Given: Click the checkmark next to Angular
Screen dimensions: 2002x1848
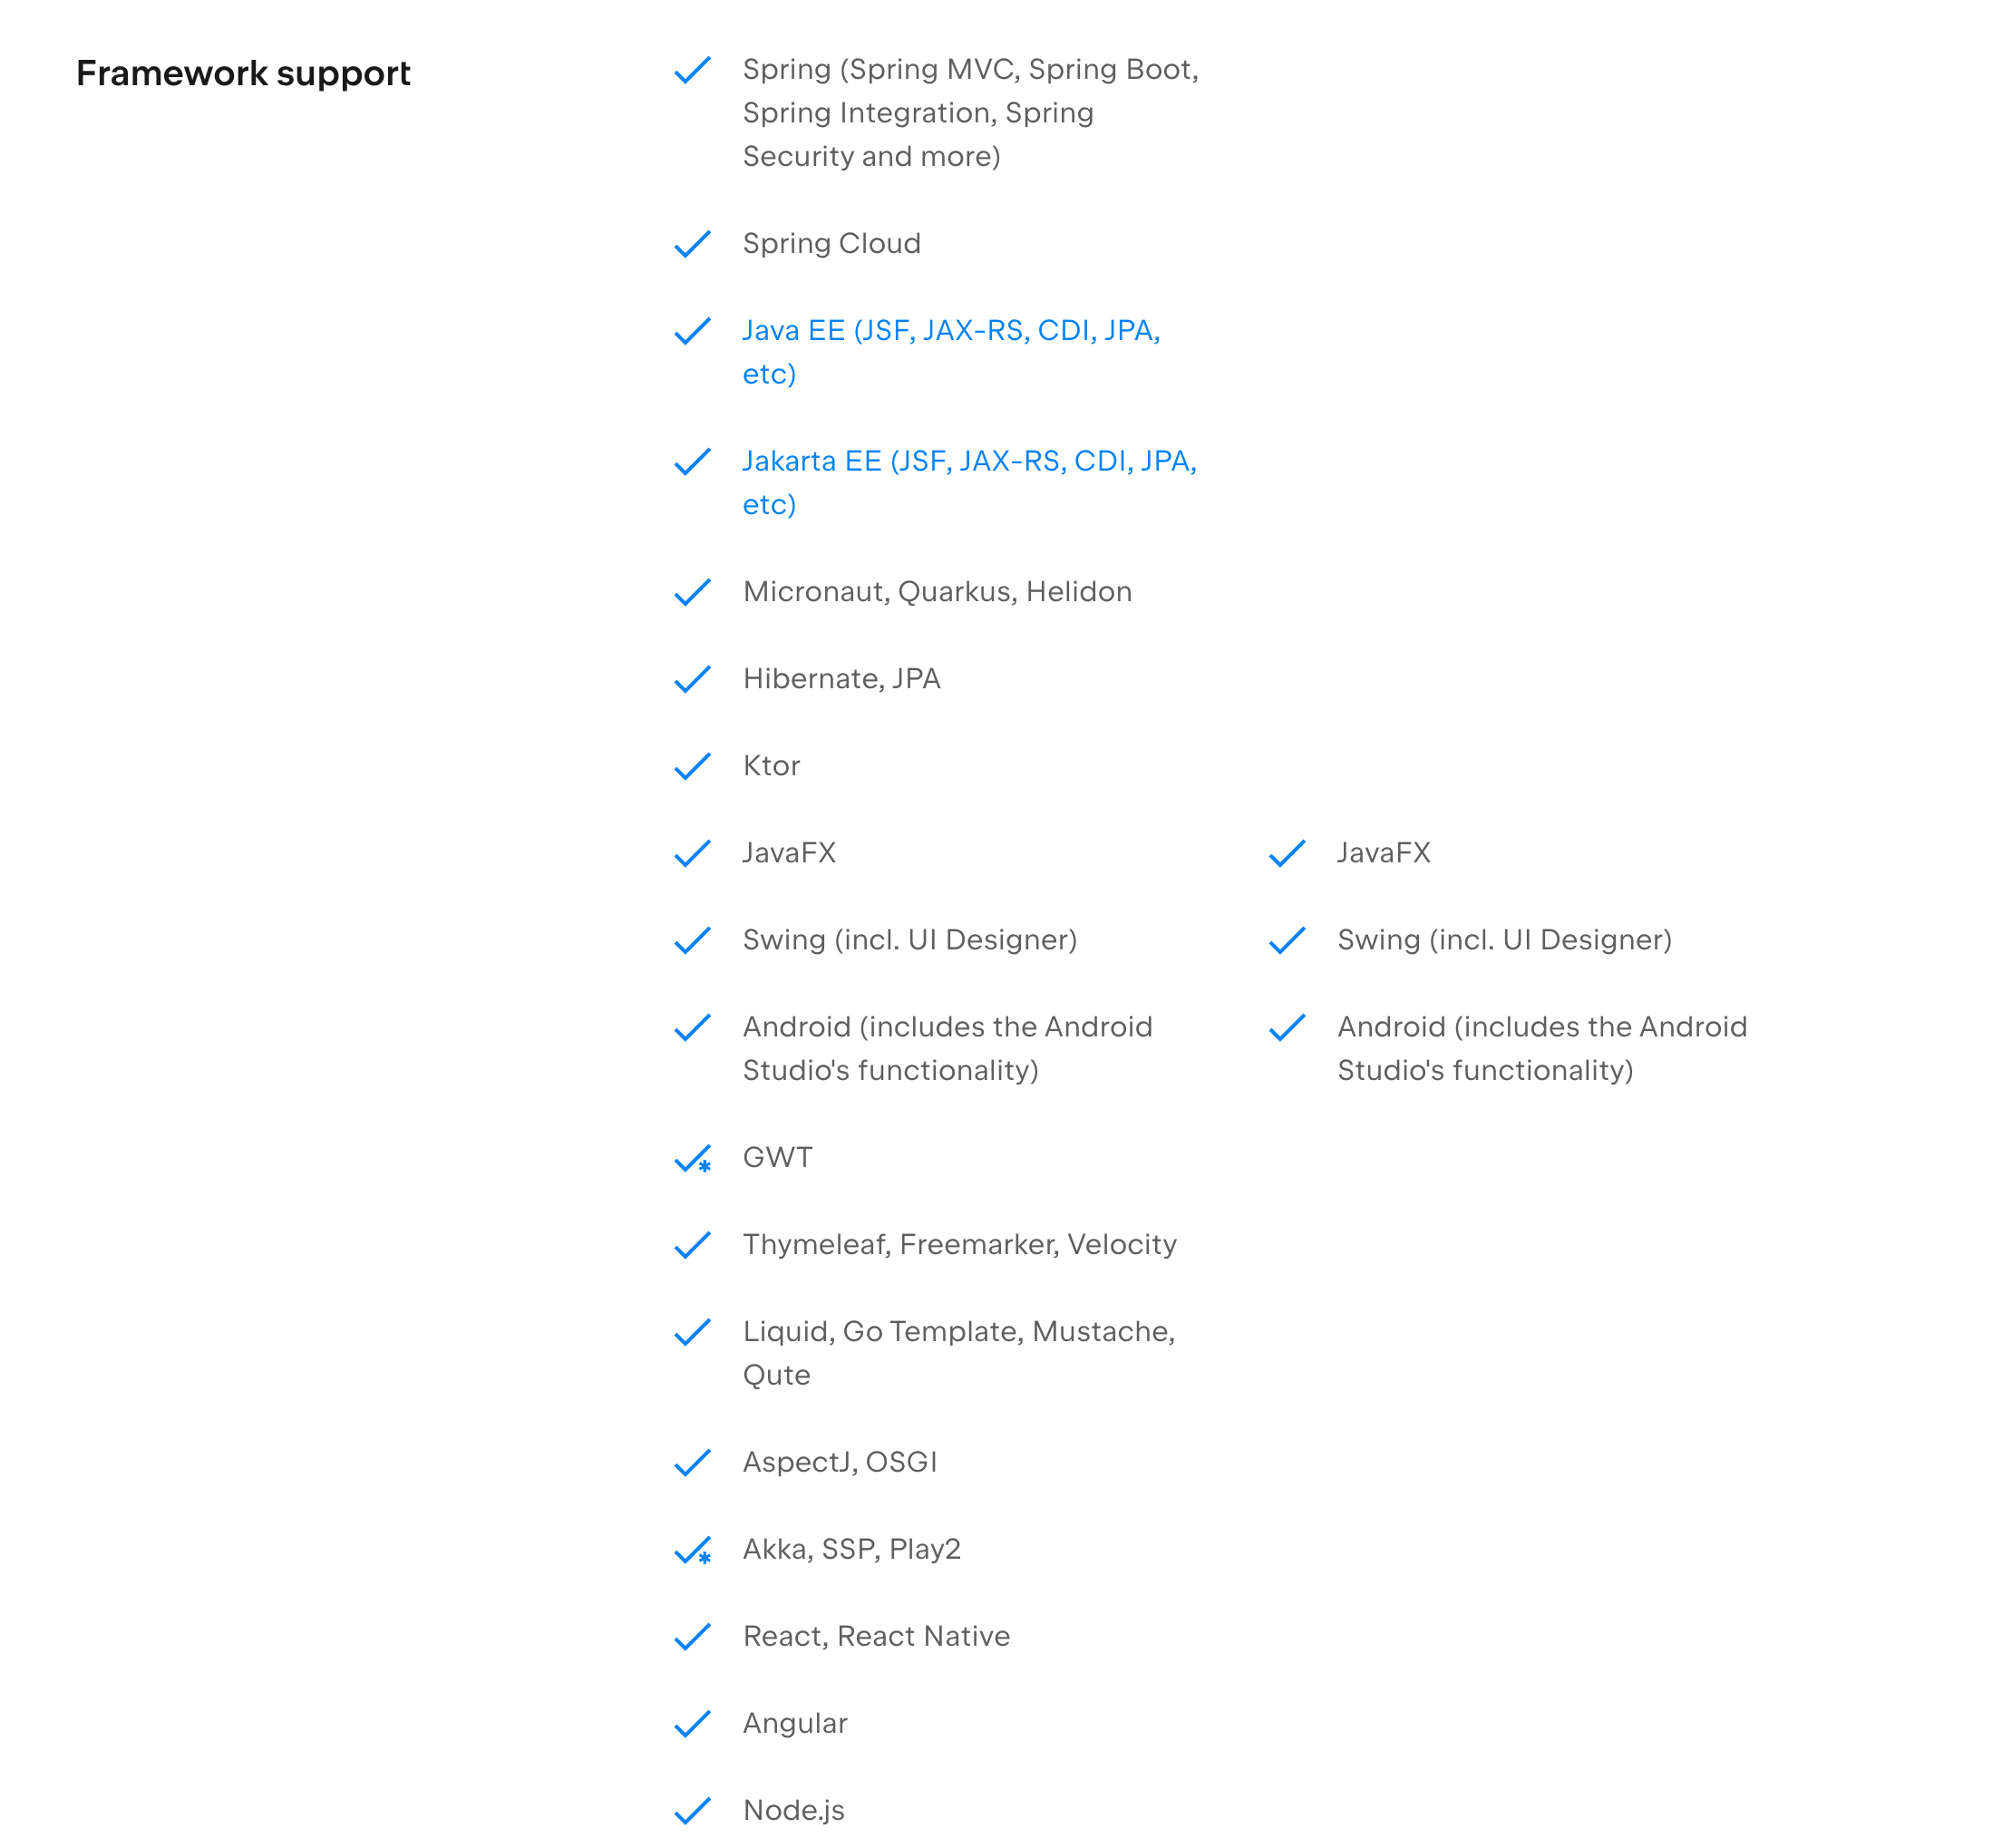Looking at the screenshot, I should point(692,1725).
